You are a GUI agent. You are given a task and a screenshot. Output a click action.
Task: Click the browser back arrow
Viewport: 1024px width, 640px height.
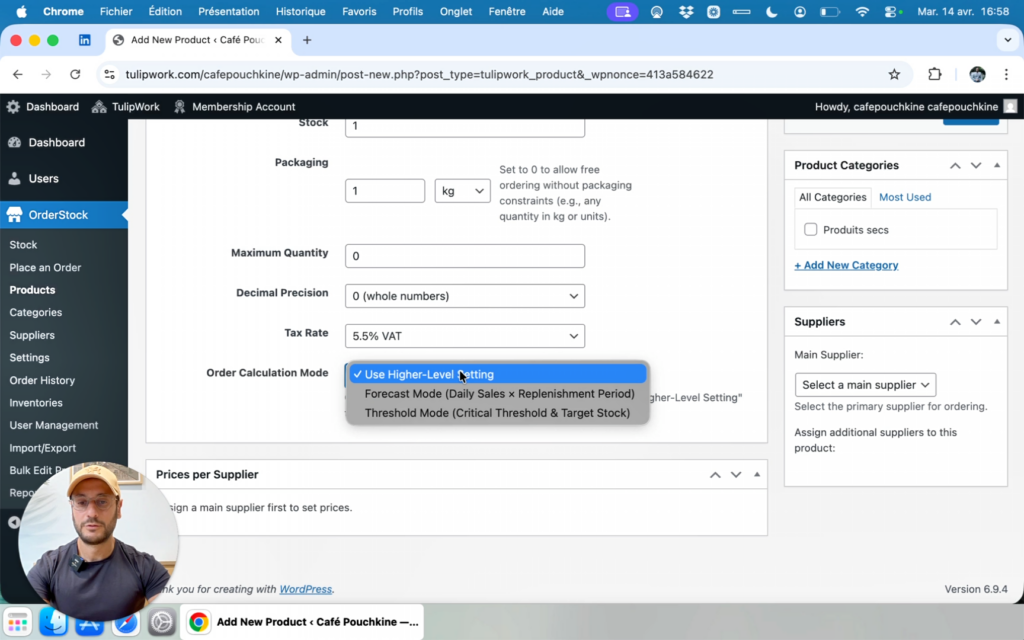pos(18,74)
